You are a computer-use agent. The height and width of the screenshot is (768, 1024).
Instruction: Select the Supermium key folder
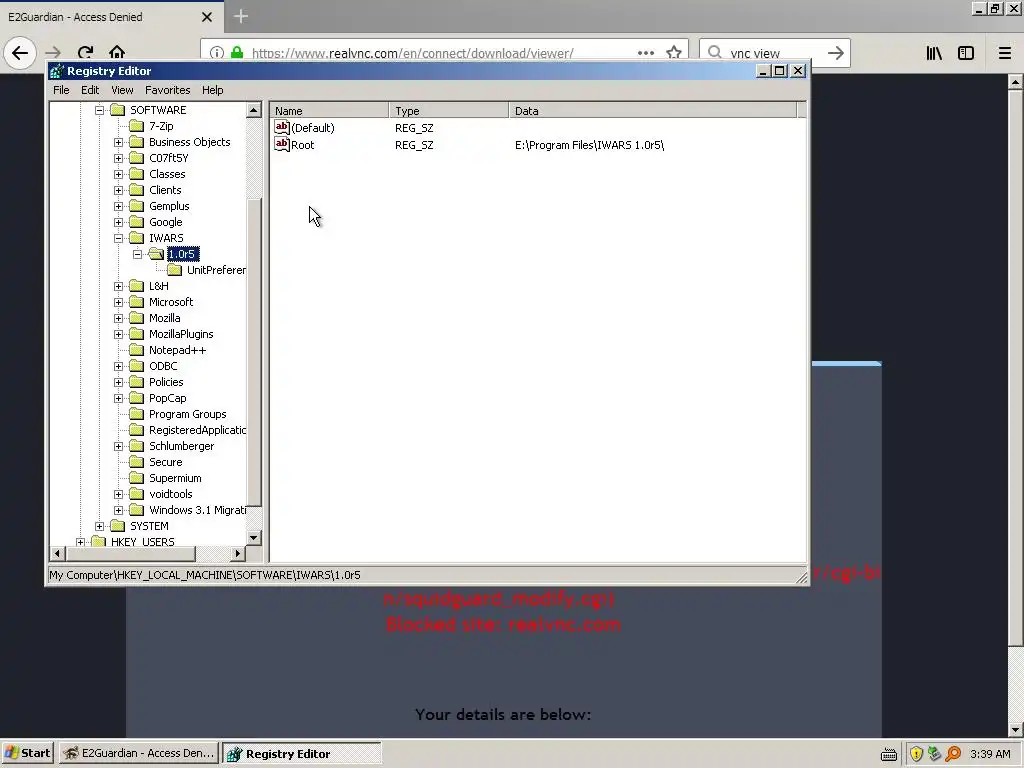175,478
